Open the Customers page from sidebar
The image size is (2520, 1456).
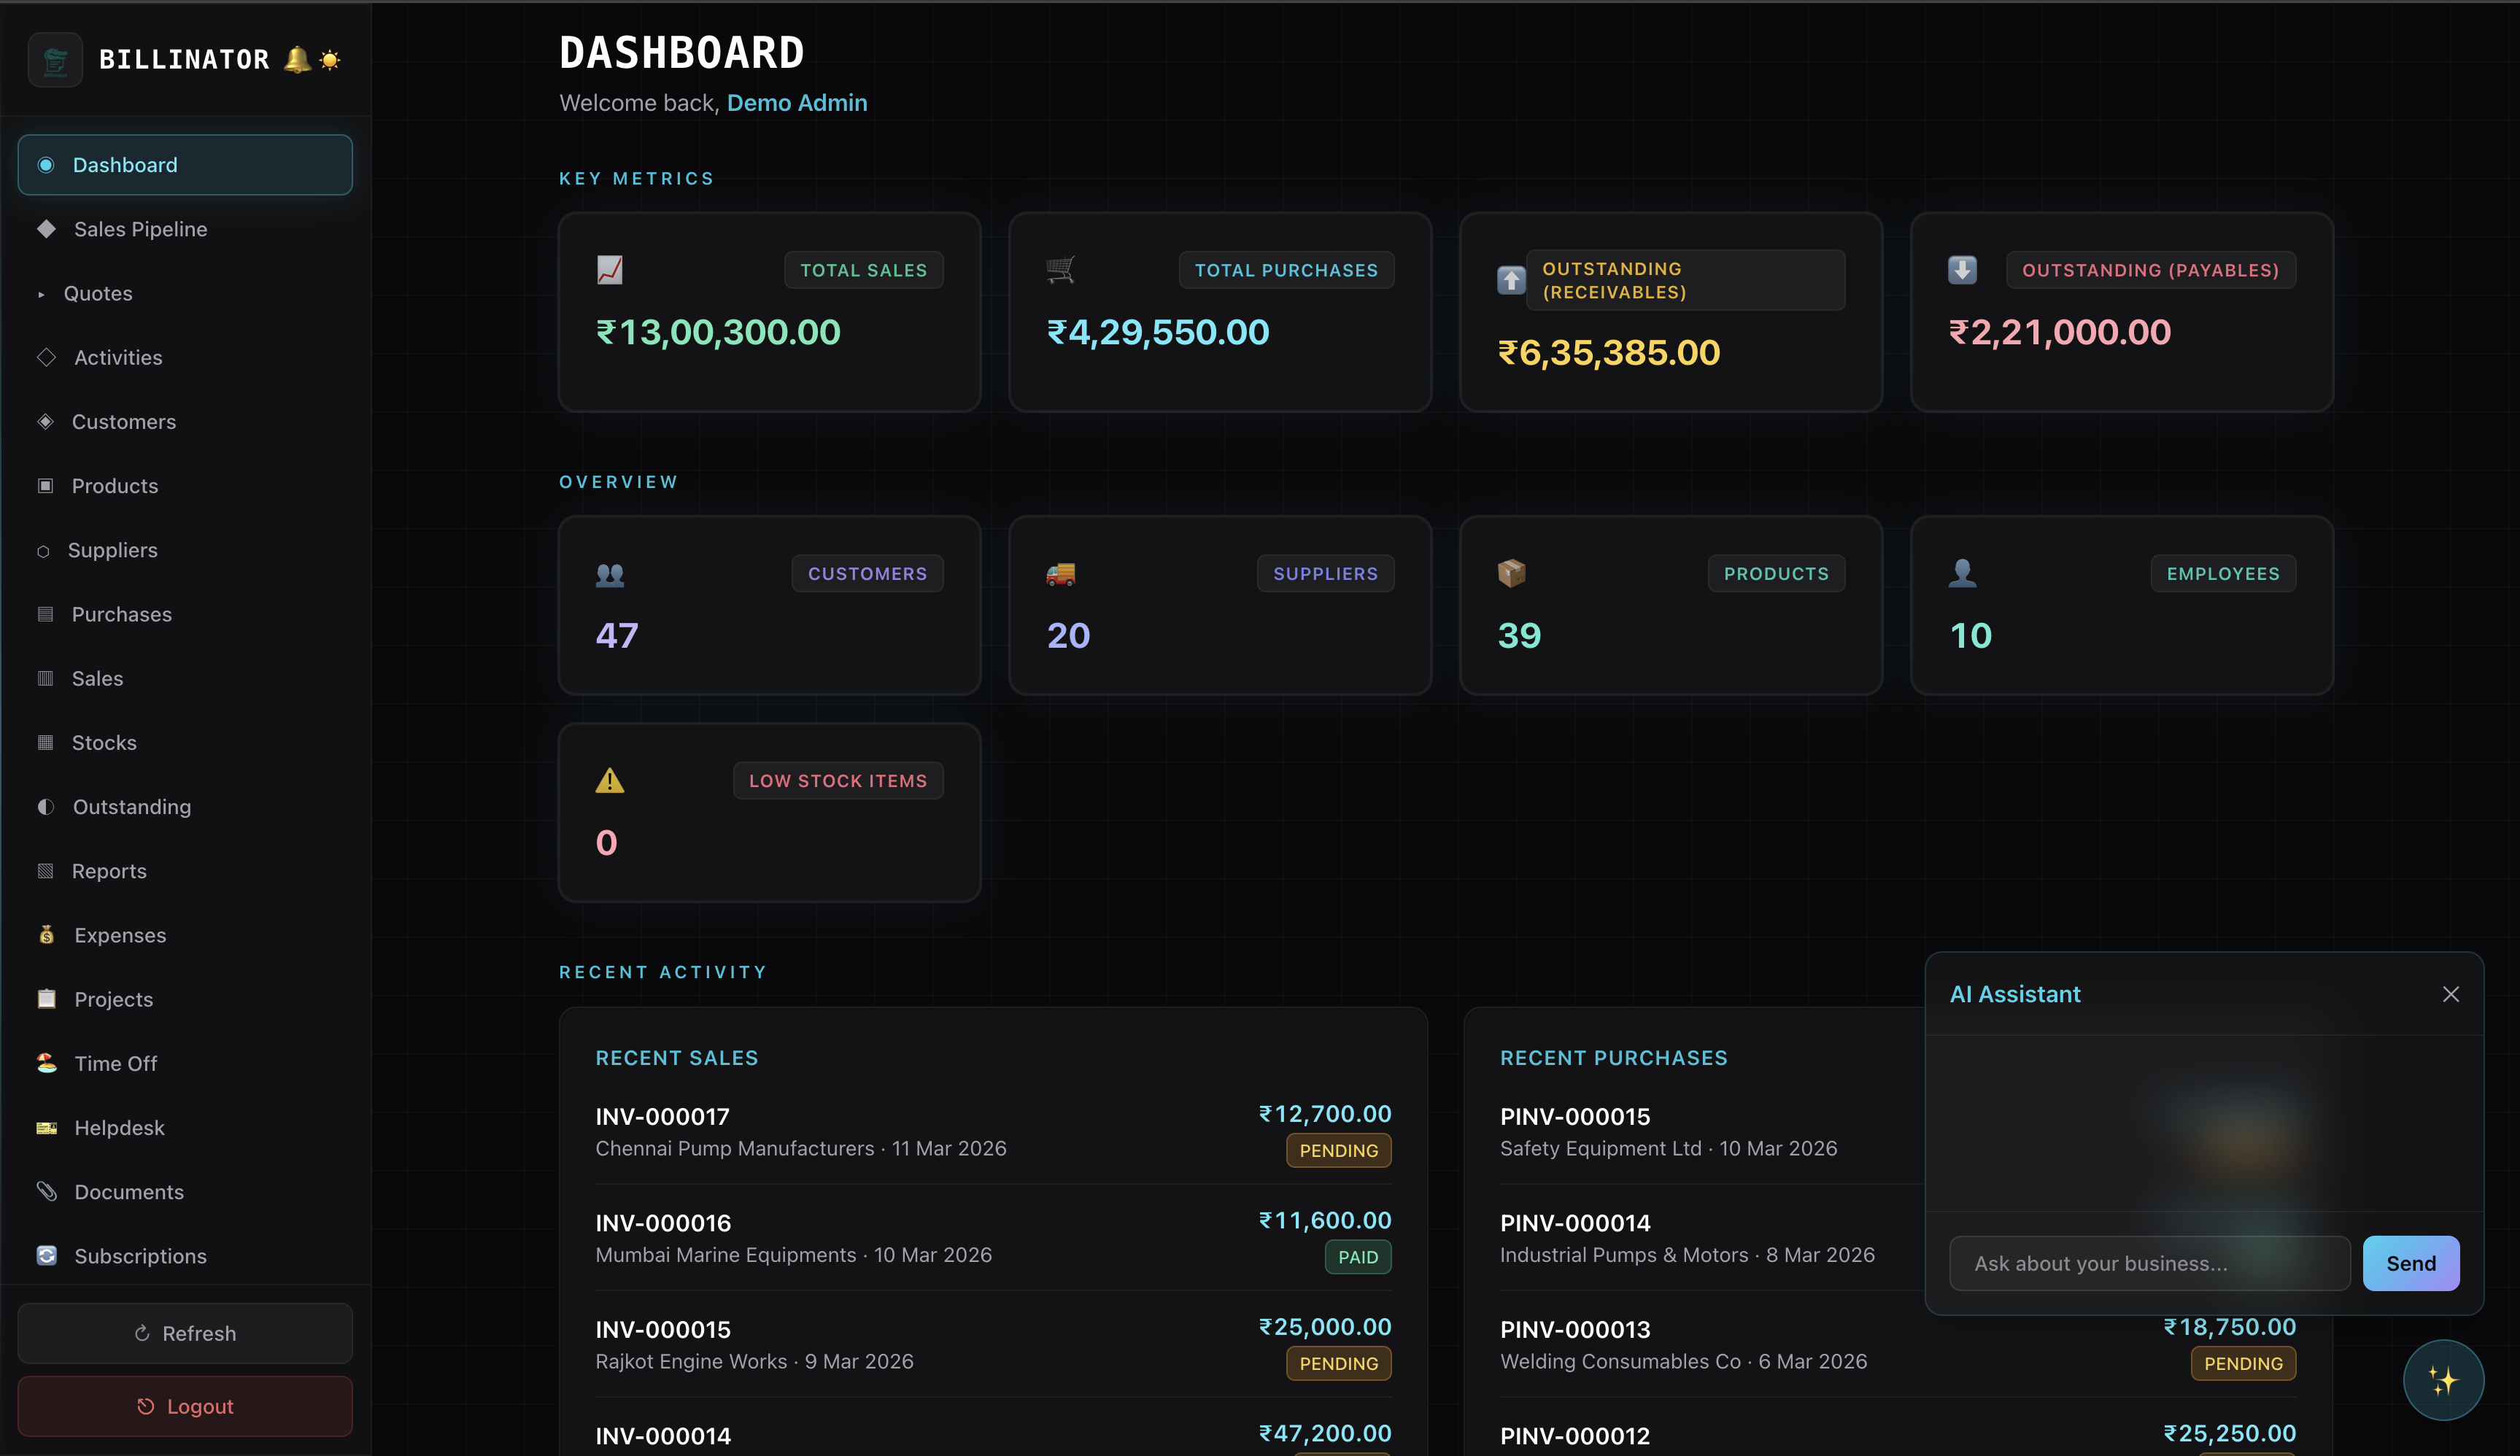123,421
